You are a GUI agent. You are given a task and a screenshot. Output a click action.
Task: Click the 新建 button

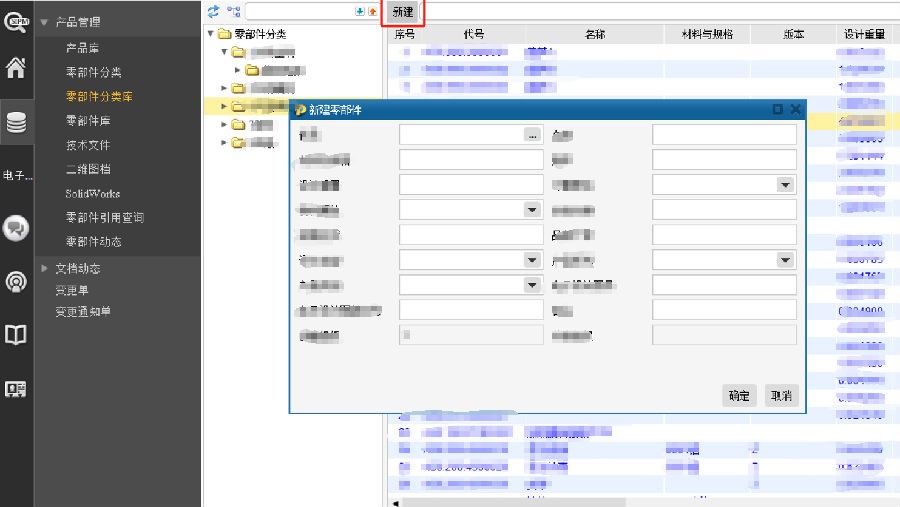click(x=402, y=11)
